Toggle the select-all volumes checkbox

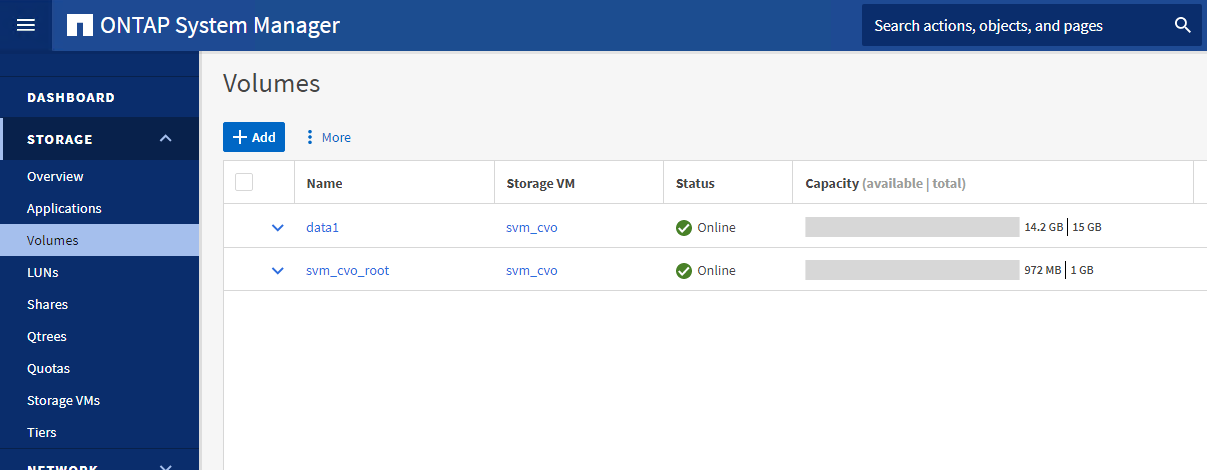[x=244, y=182]
